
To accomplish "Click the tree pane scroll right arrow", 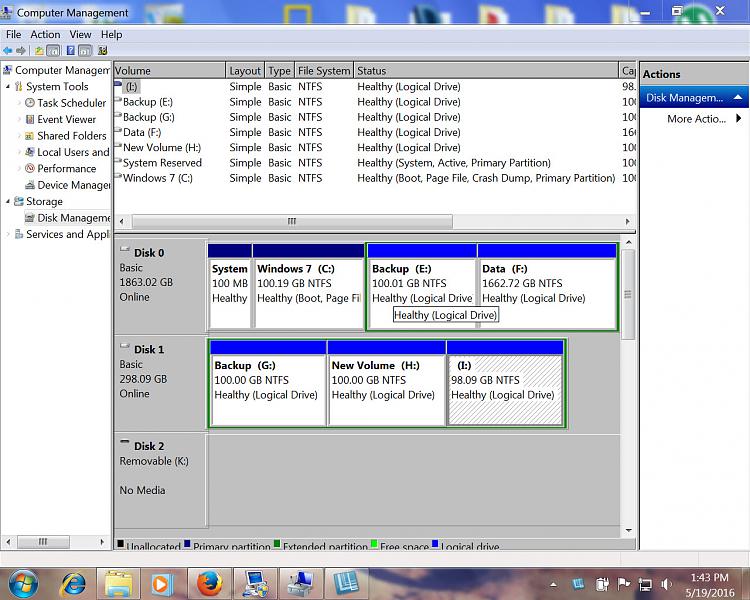I will [x=102, y=542].
